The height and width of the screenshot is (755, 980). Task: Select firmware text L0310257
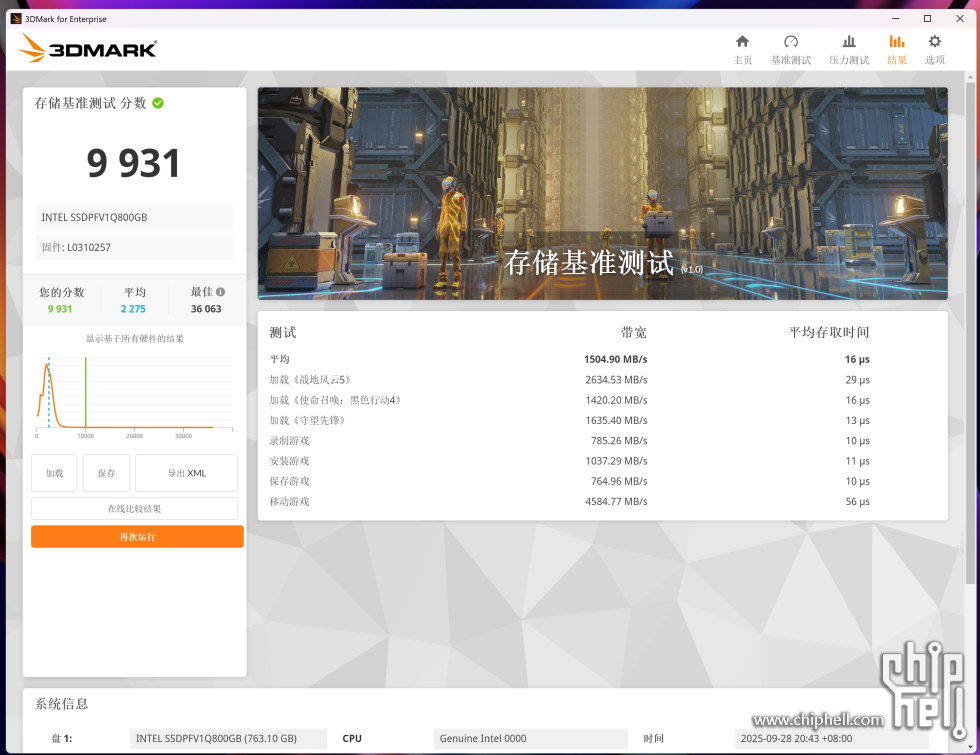click(89, 248)
